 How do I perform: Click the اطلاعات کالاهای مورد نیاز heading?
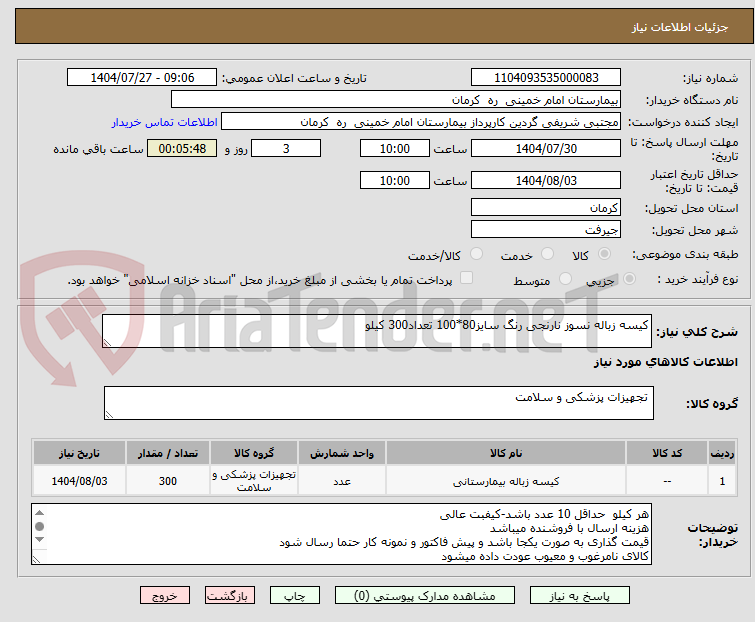click(x=665, y=362)
